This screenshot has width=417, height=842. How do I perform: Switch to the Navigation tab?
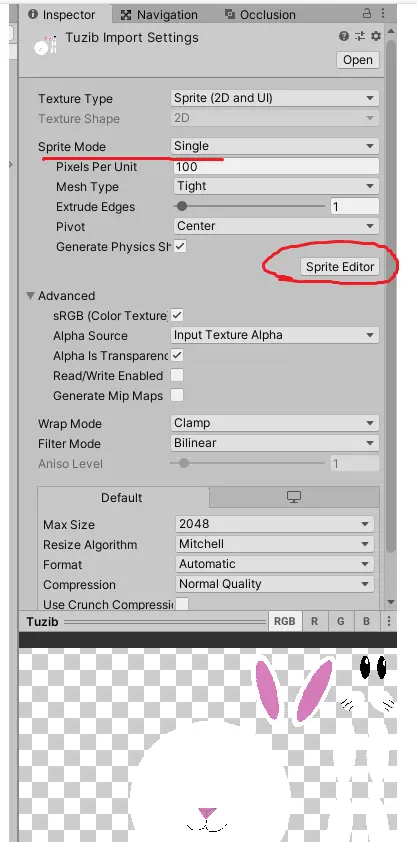[159, 15]
